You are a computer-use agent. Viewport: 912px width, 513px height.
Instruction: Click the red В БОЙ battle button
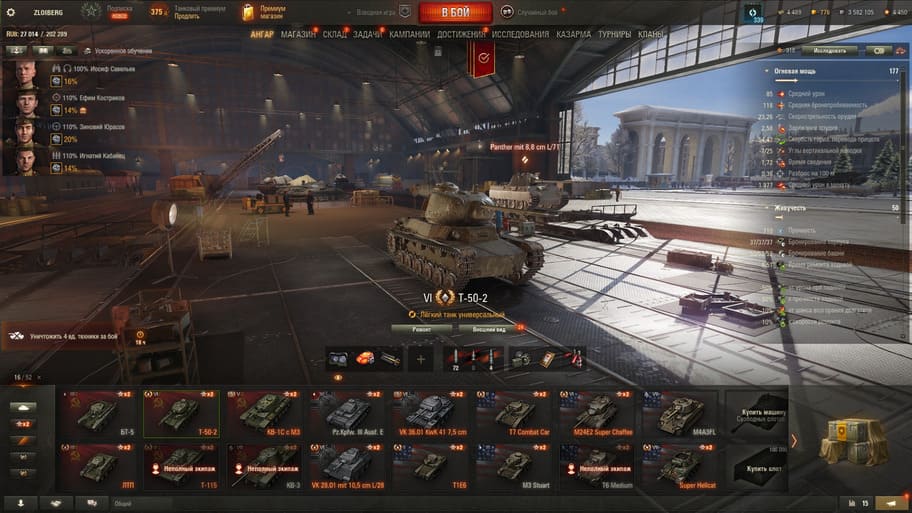pos(455,12)
